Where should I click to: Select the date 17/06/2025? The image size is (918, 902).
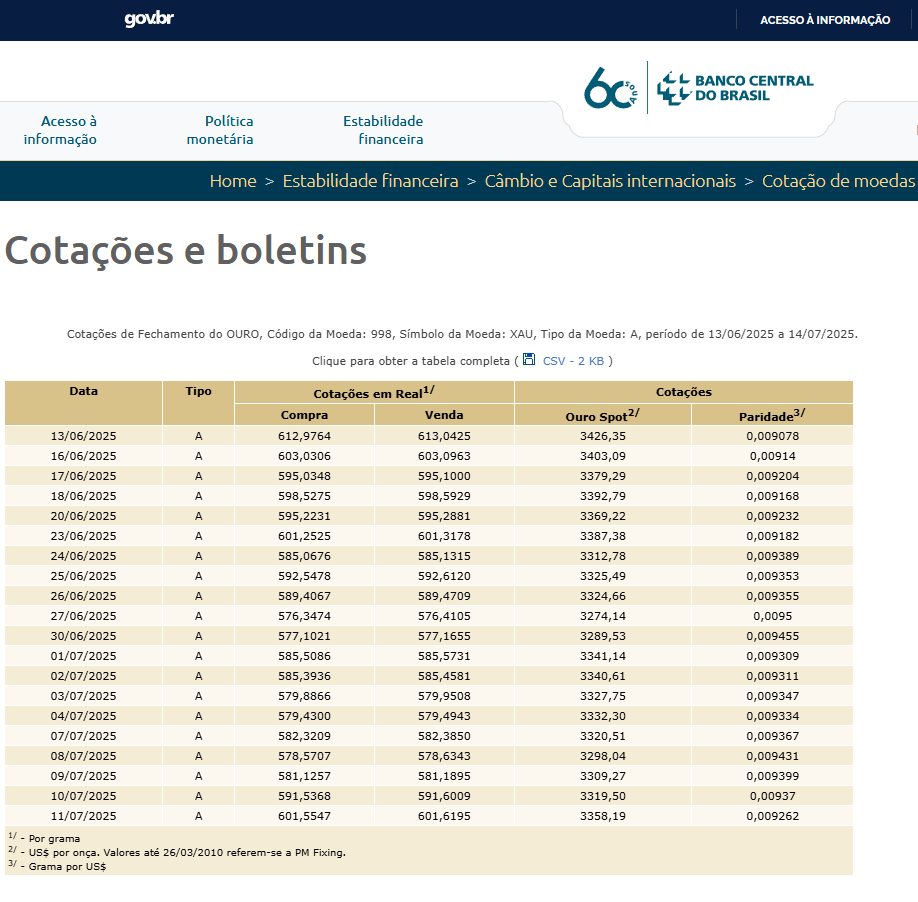tap(84, 476)
